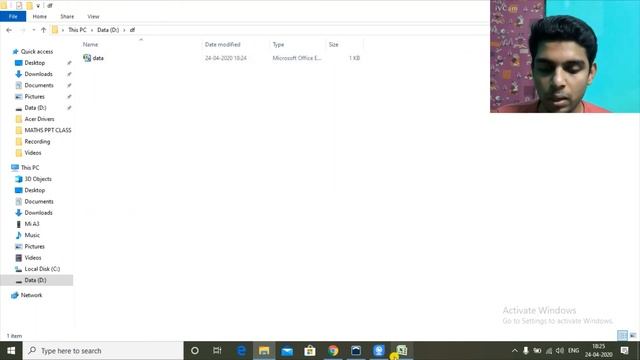Viewport: 640px width, 360px height.
Task: Sort files by the Name column
Action: tap(90, 44)
